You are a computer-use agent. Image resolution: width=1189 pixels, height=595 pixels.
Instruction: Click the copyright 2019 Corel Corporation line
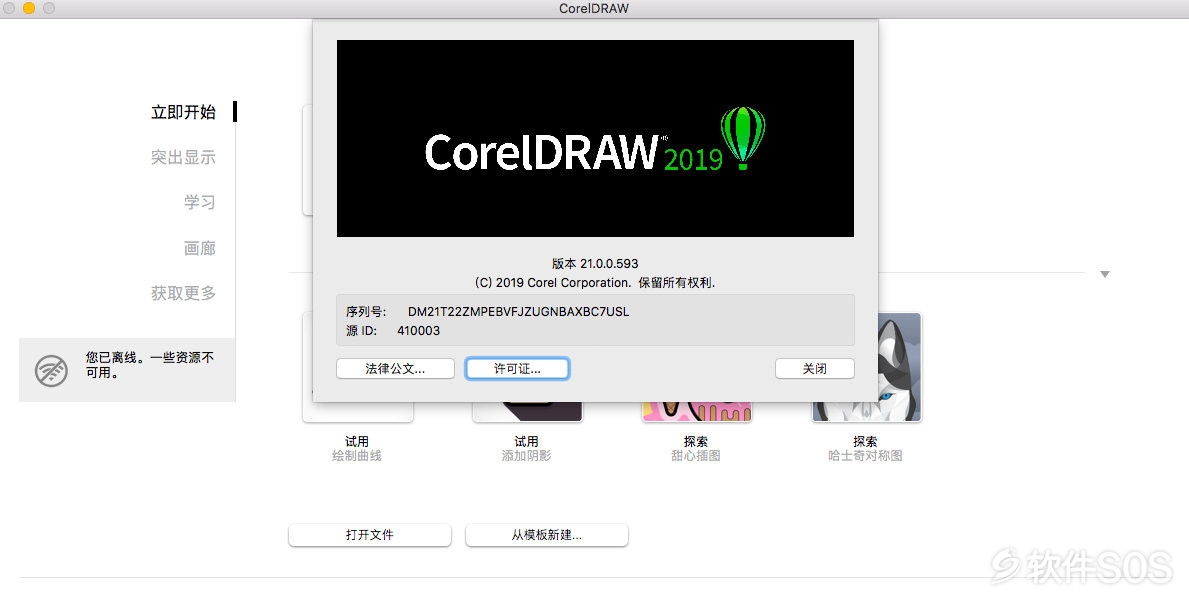pyautogui.click(x=595, y=283)
